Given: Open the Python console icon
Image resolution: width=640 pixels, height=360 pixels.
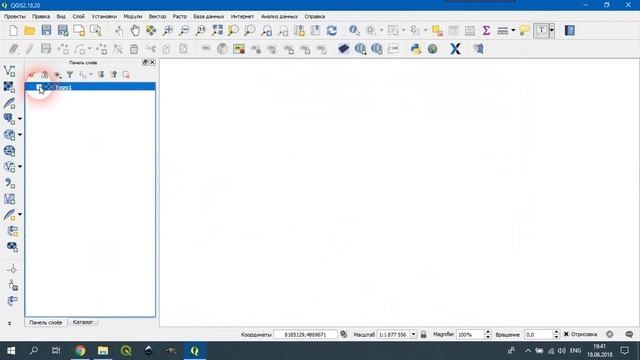Looking at the screenshot, I should [x=416, y=49].
